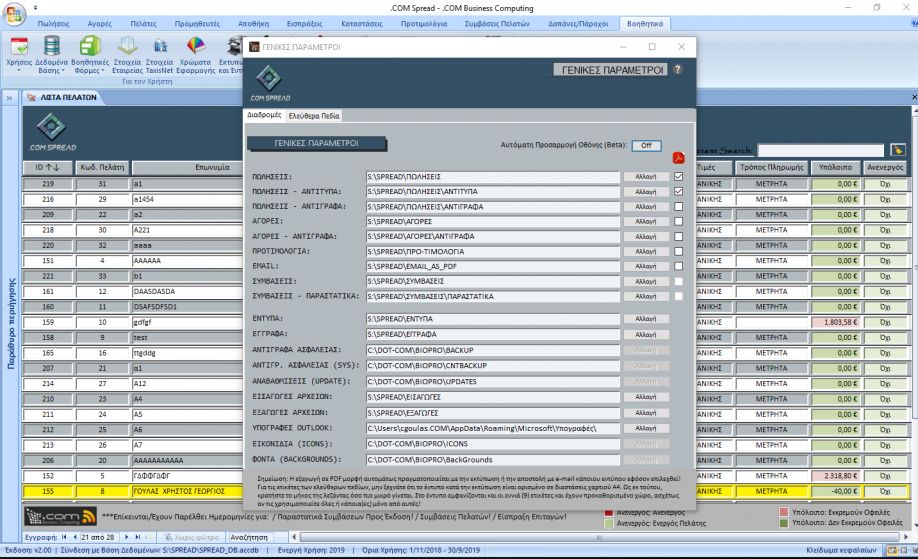Click Αλλαγή button for ΕΝΤΥΠΑ path
Viewport: 918px width, 559px height.
tap(645, 319)
